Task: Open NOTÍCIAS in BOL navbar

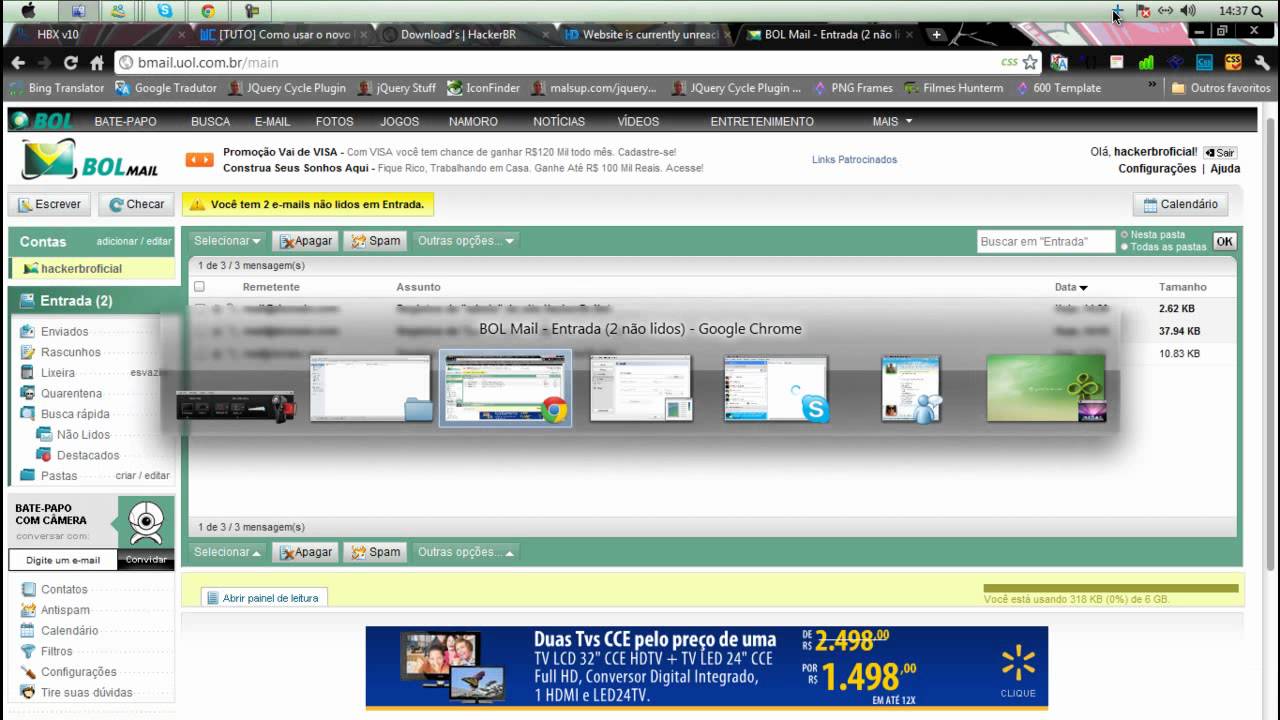Action: (559, 122)
